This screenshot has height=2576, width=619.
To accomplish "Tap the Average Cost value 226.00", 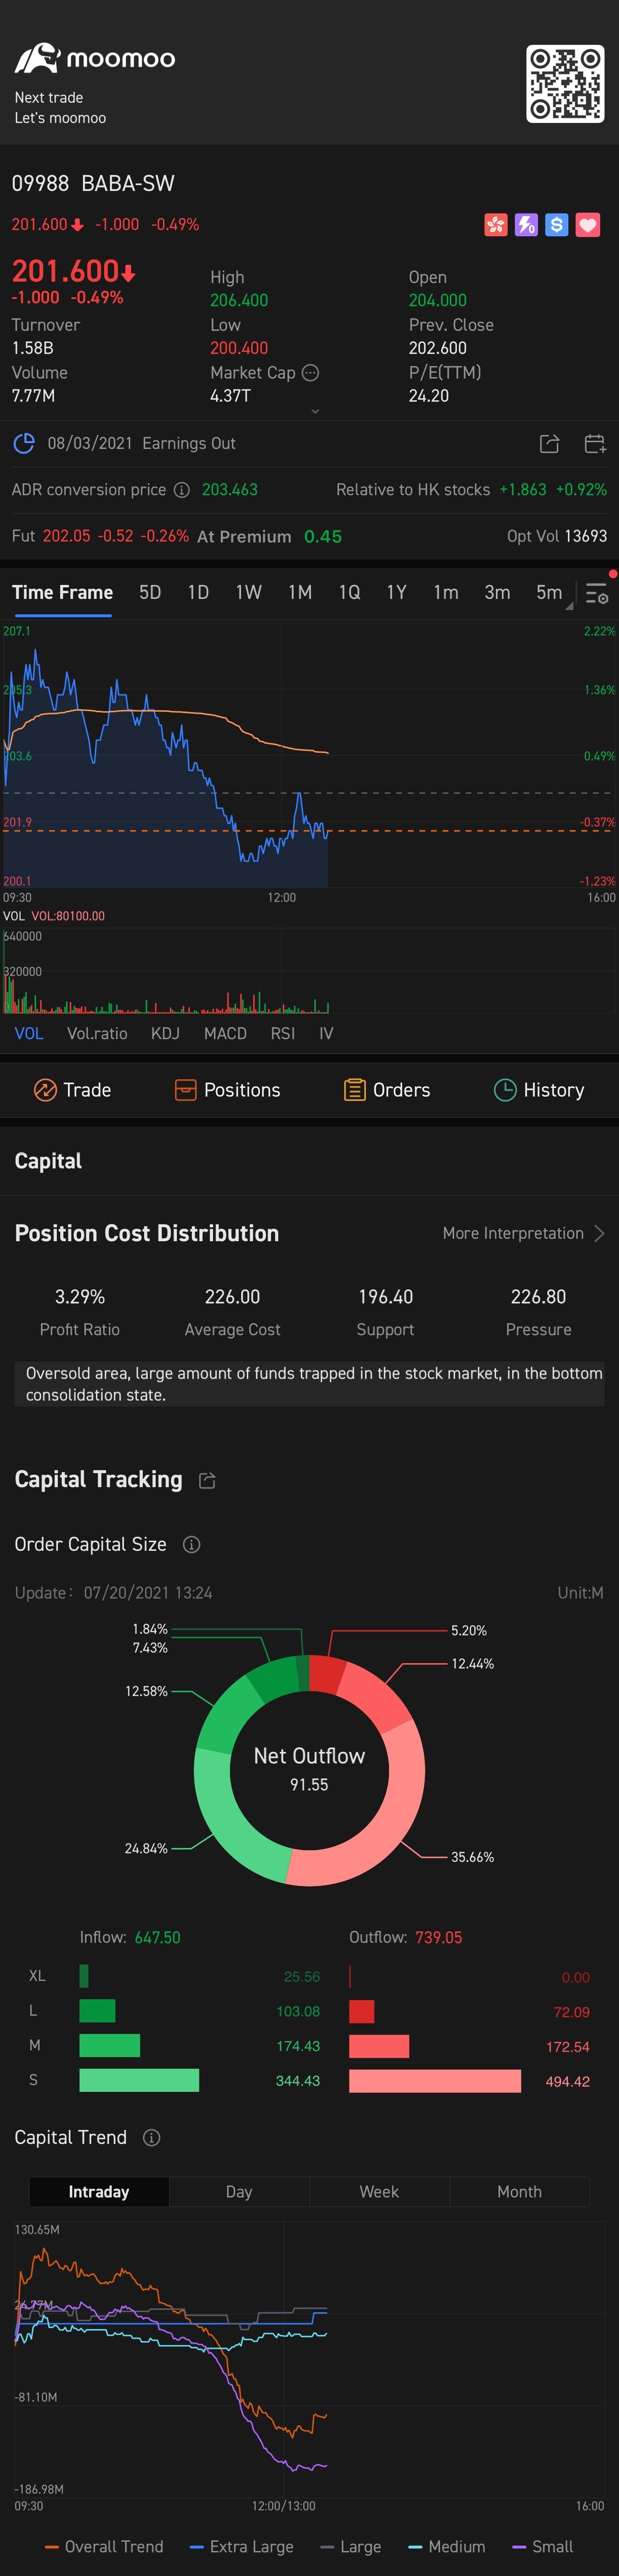I will 232,1296.
